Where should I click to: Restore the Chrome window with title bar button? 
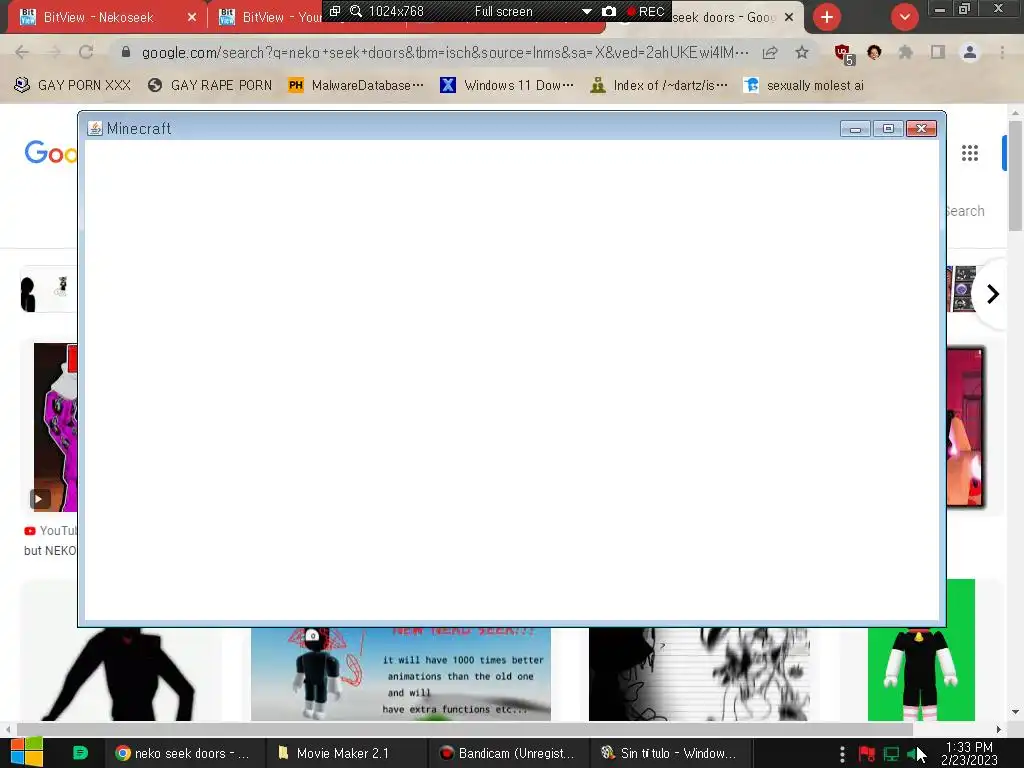(x=965, y=9)
